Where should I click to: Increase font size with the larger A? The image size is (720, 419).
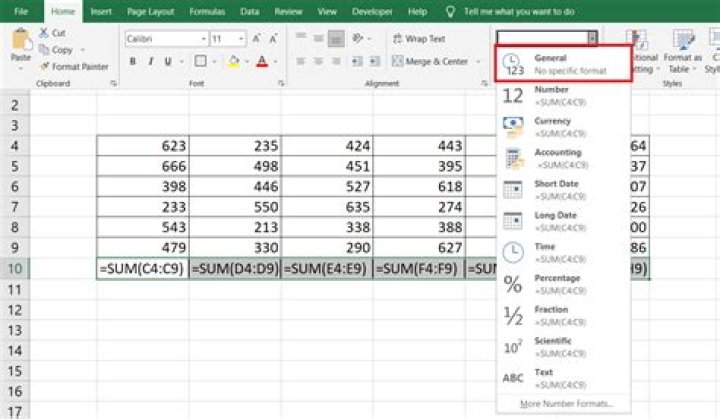(257, 39)
